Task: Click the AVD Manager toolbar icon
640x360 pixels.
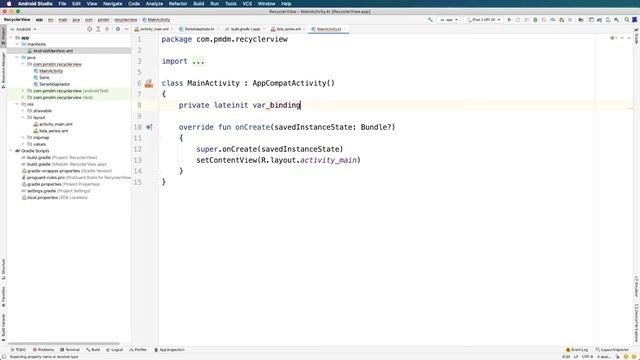Action: coord(608,20)
